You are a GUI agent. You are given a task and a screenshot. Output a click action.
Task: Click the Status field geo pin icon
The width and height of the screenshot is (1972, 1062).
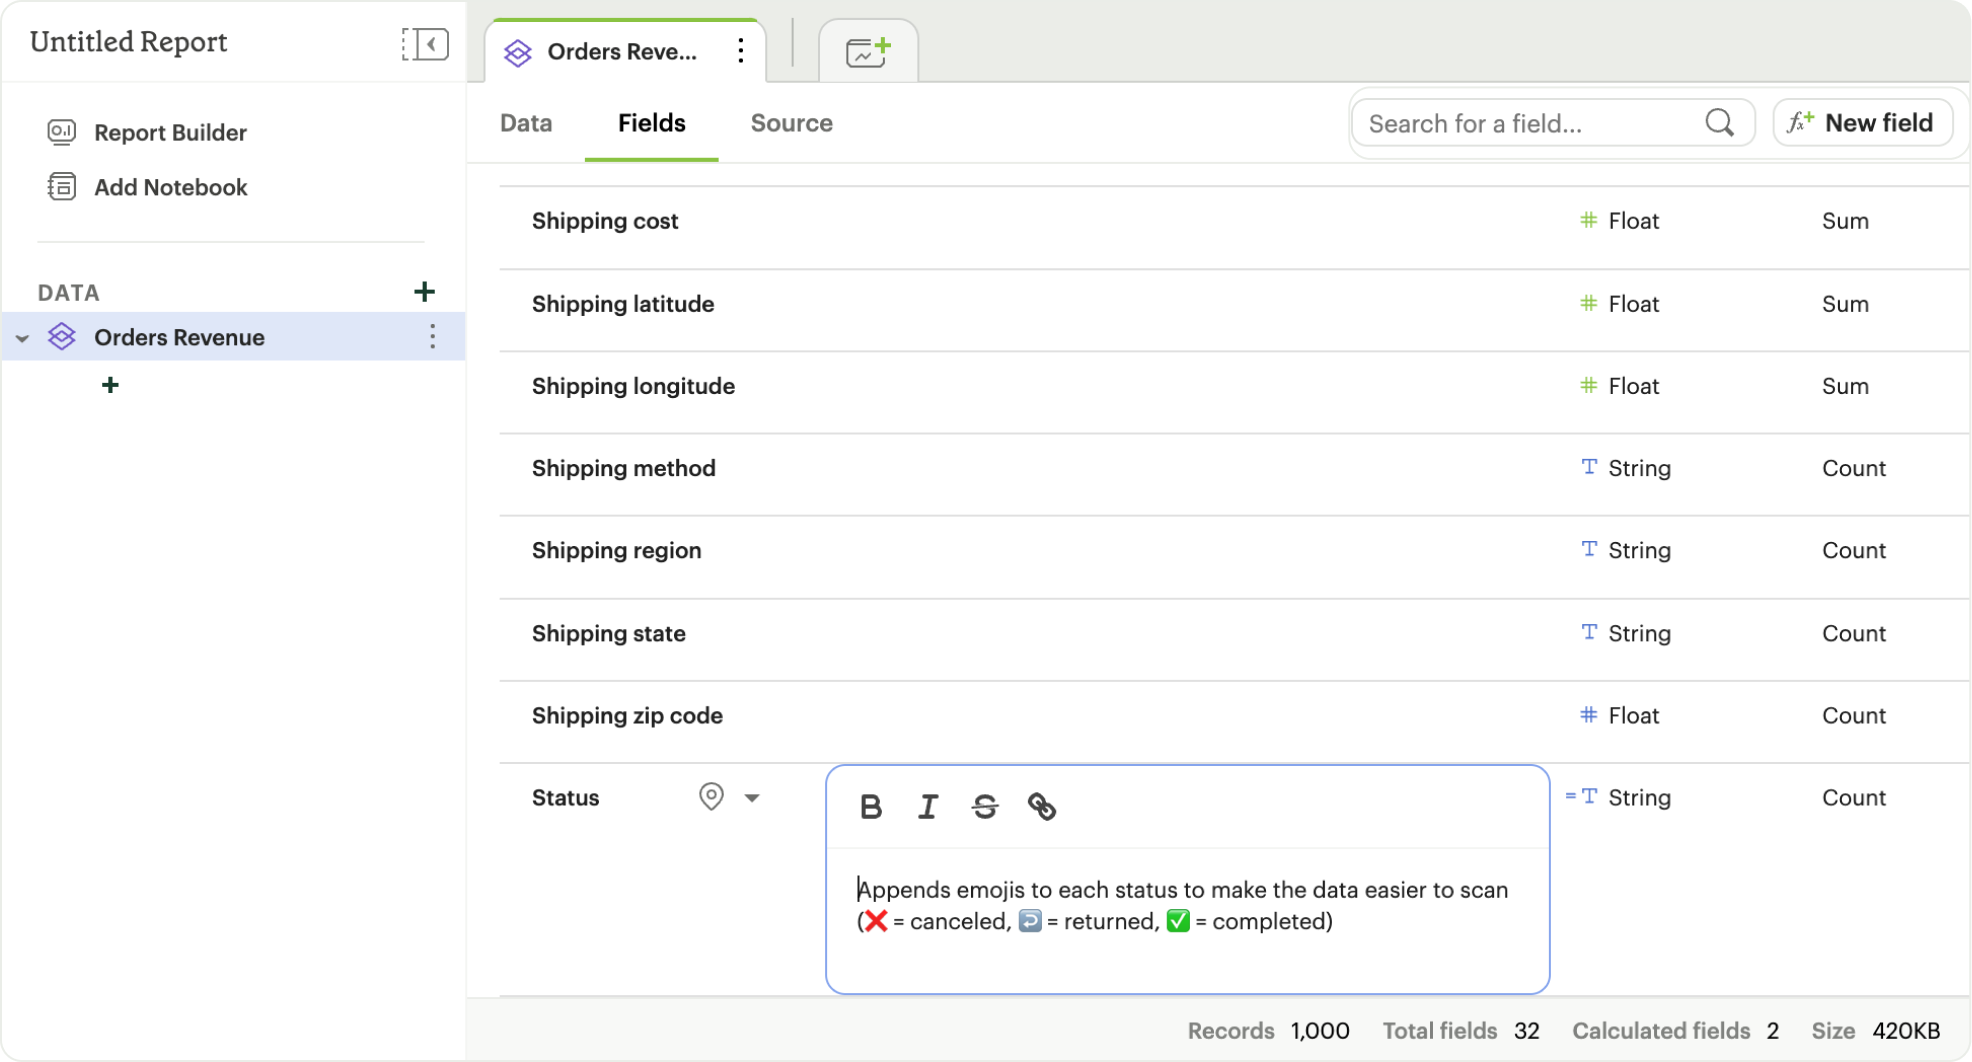click(711, 797)
